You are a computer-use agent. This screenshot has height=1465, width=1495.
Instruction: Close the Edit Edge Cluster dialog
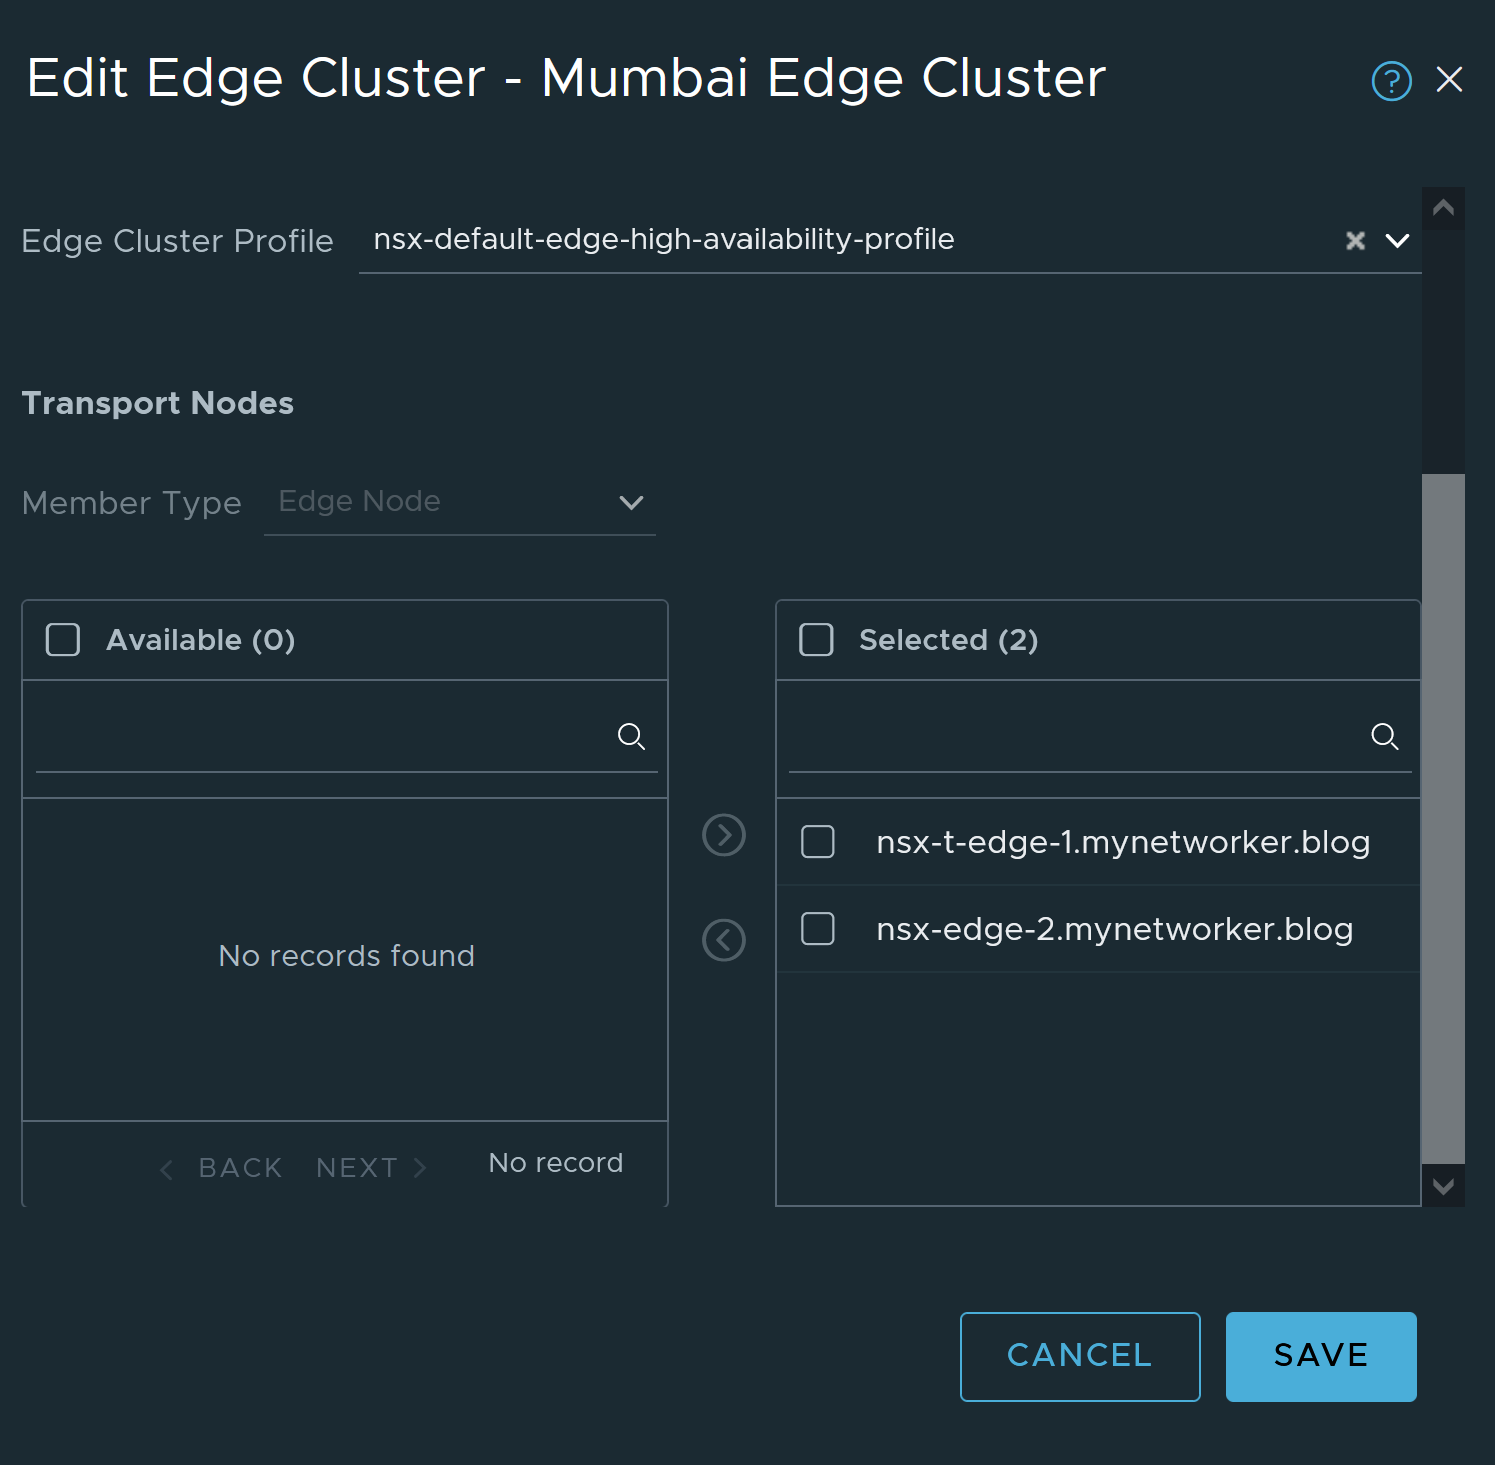[x=1449, y=80]
